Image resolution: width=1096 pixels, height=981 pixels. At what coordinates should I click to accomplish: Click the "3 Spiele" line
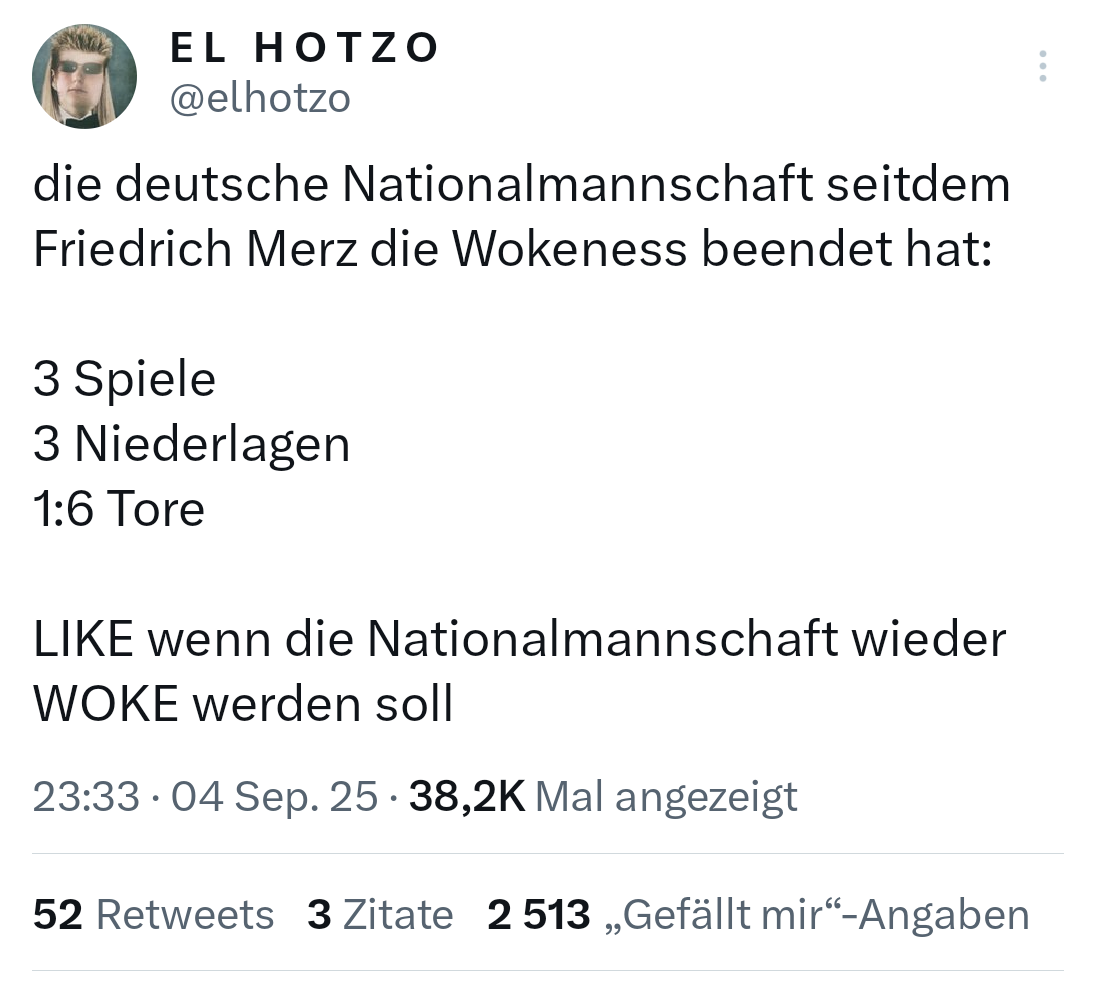pos(124,379)
